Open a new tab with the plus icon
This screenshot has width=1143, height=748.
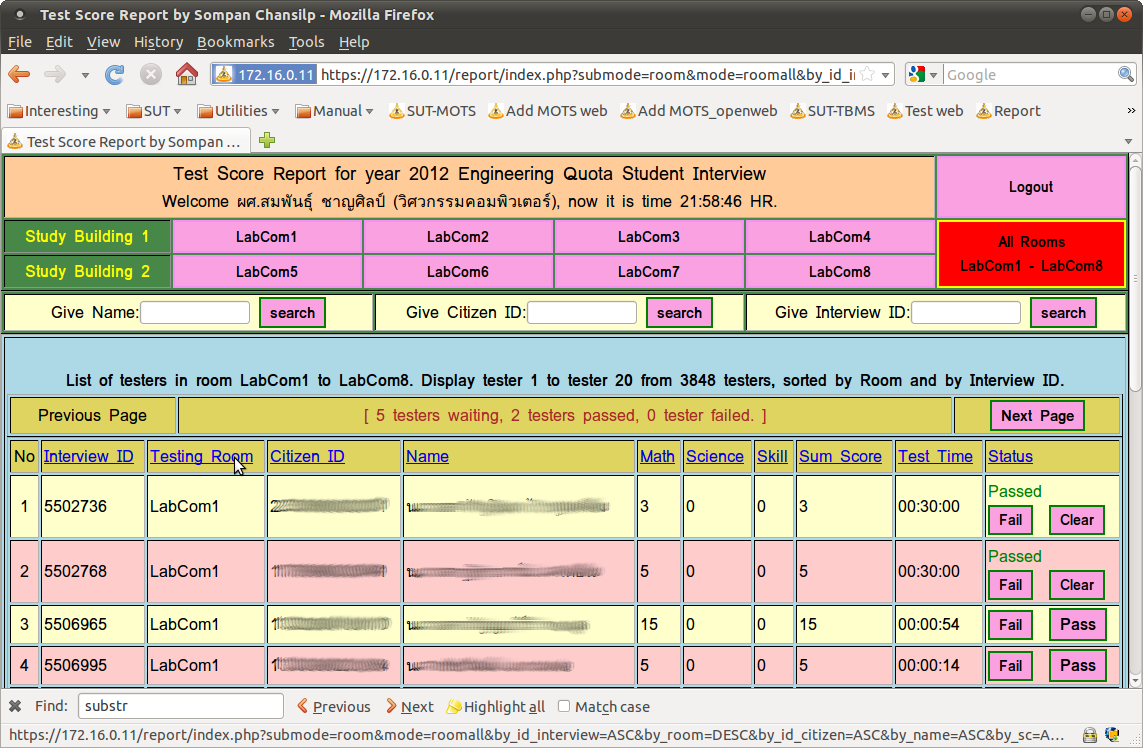pos(267,140)
